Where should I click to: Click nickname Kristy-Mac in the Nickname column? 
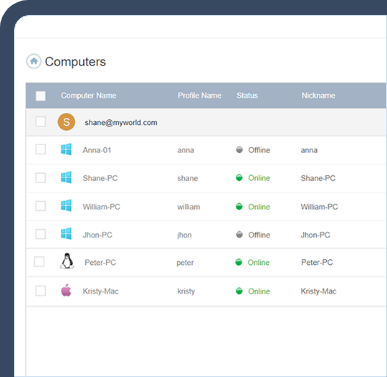(x=318, y=291)
